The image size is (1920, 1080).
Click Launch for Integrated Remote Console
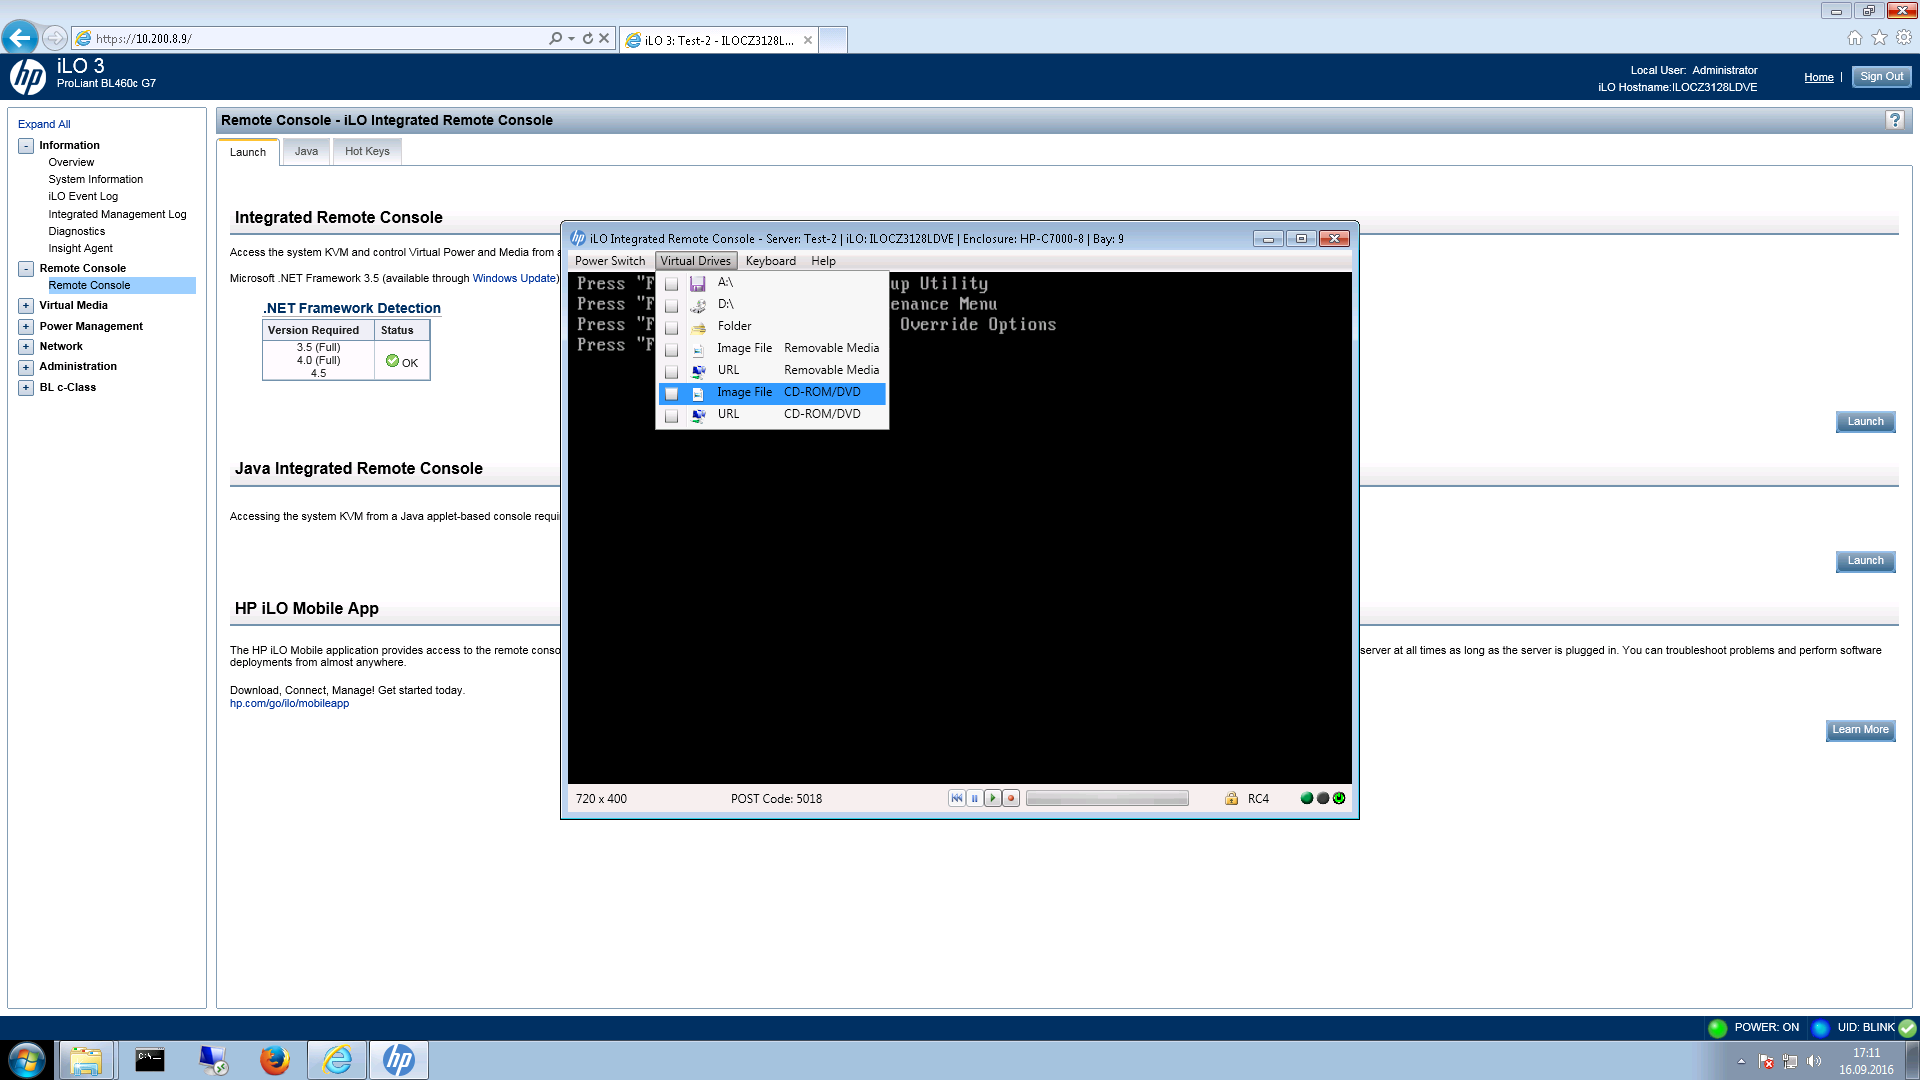[1865, 422]
